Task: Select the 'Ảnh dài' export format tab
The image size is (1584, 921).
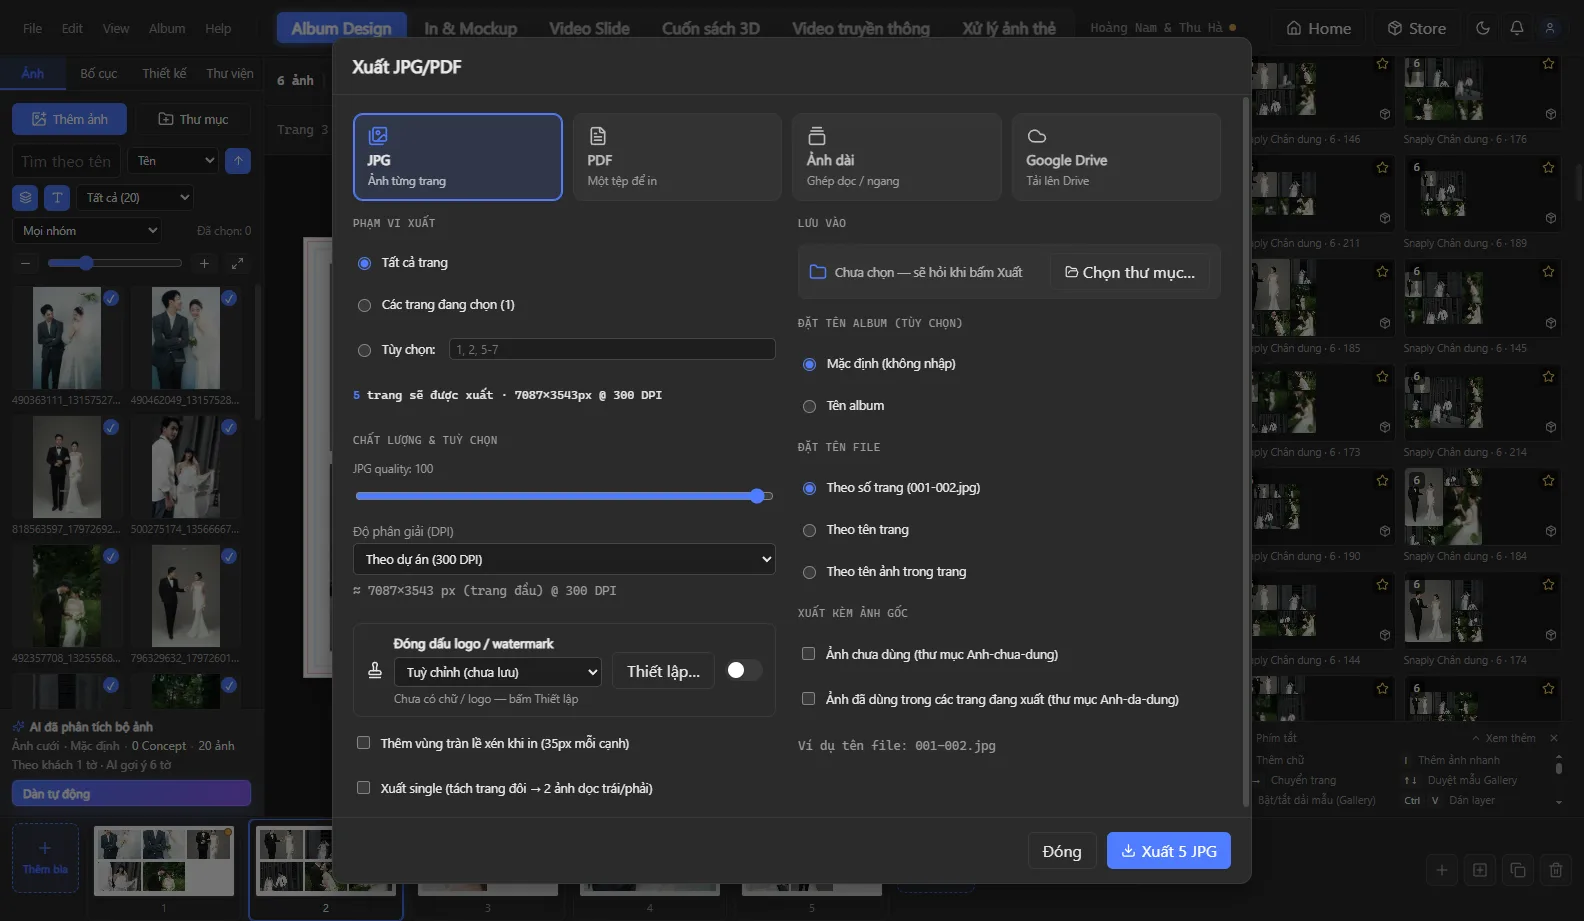Action: 897,157
